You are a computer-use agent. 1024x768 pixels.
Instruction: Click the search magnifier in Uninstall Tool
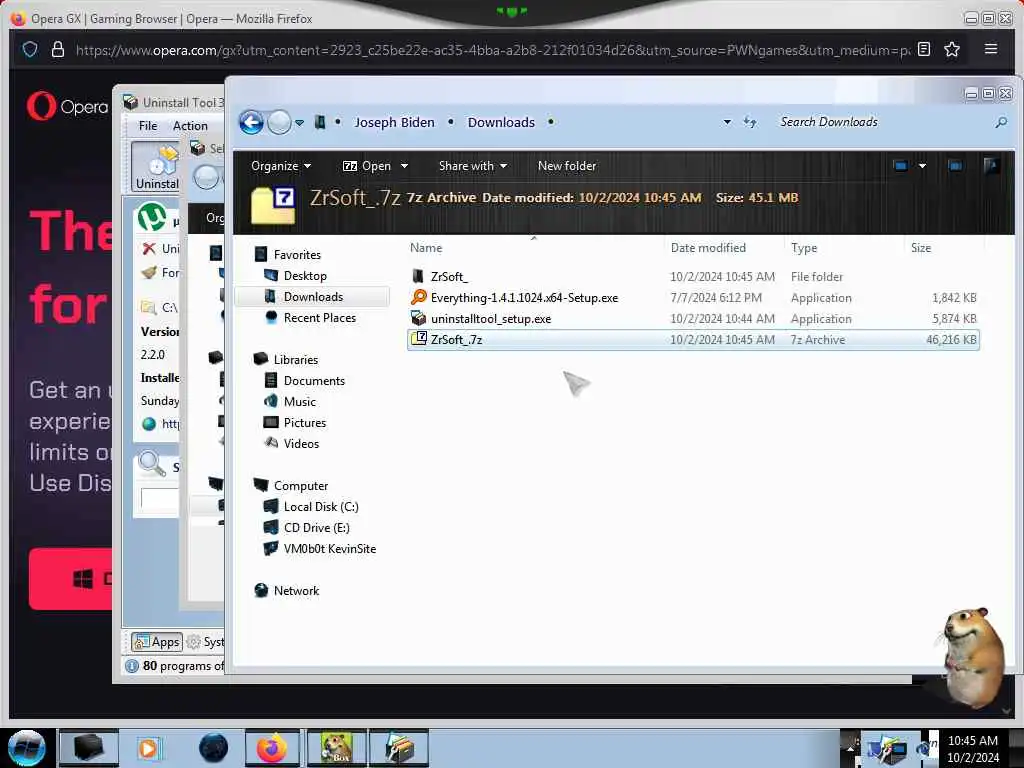point(152,464)
